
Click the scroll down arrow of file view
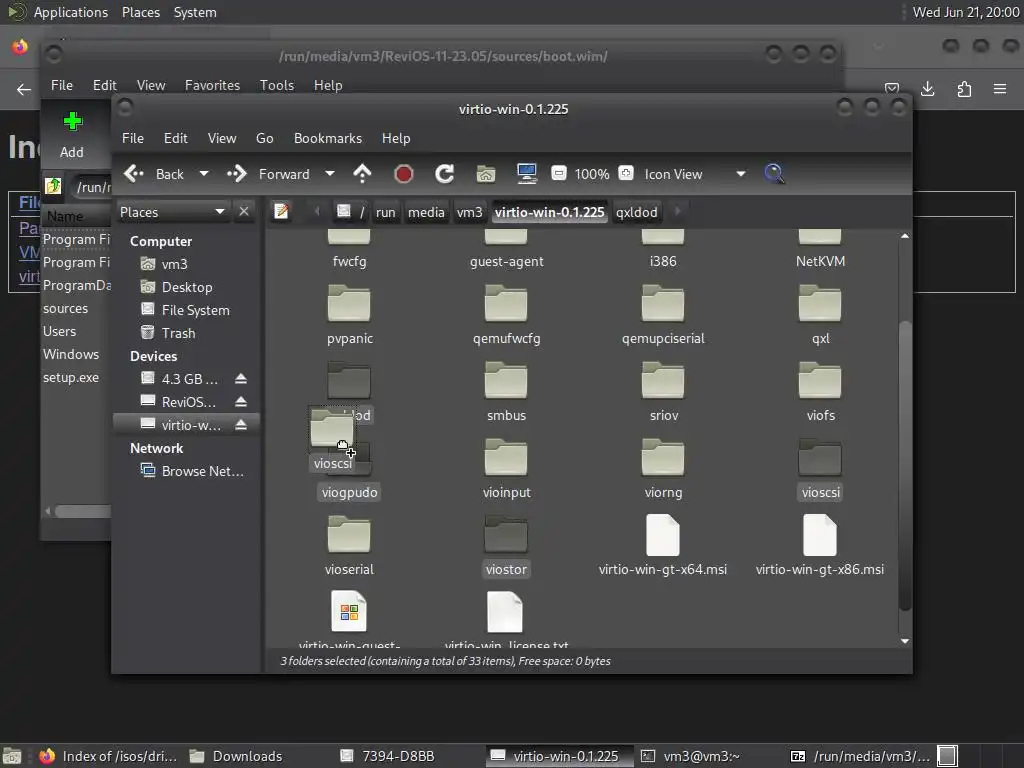[904, 641]
